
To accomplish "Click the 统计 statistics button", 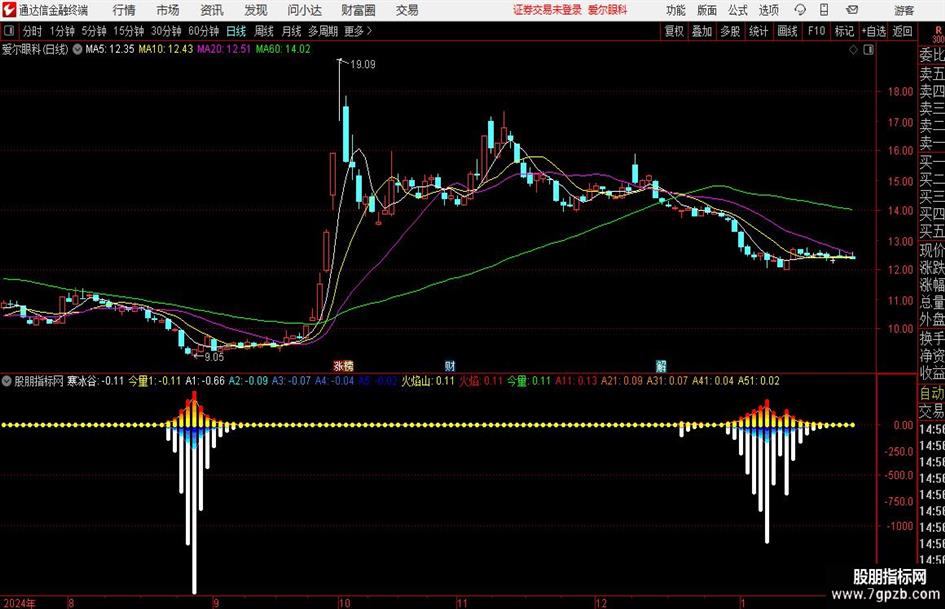I will coord(758,31).
